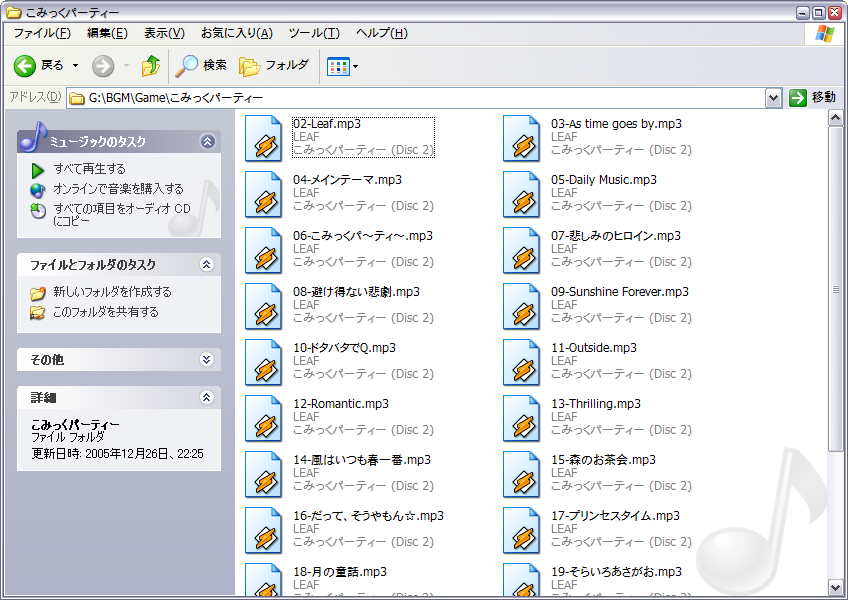The image size is (848, 603).
Task: Select the 14-風はいつも春一番.mp3 file icon
Action: coord(263,474)
